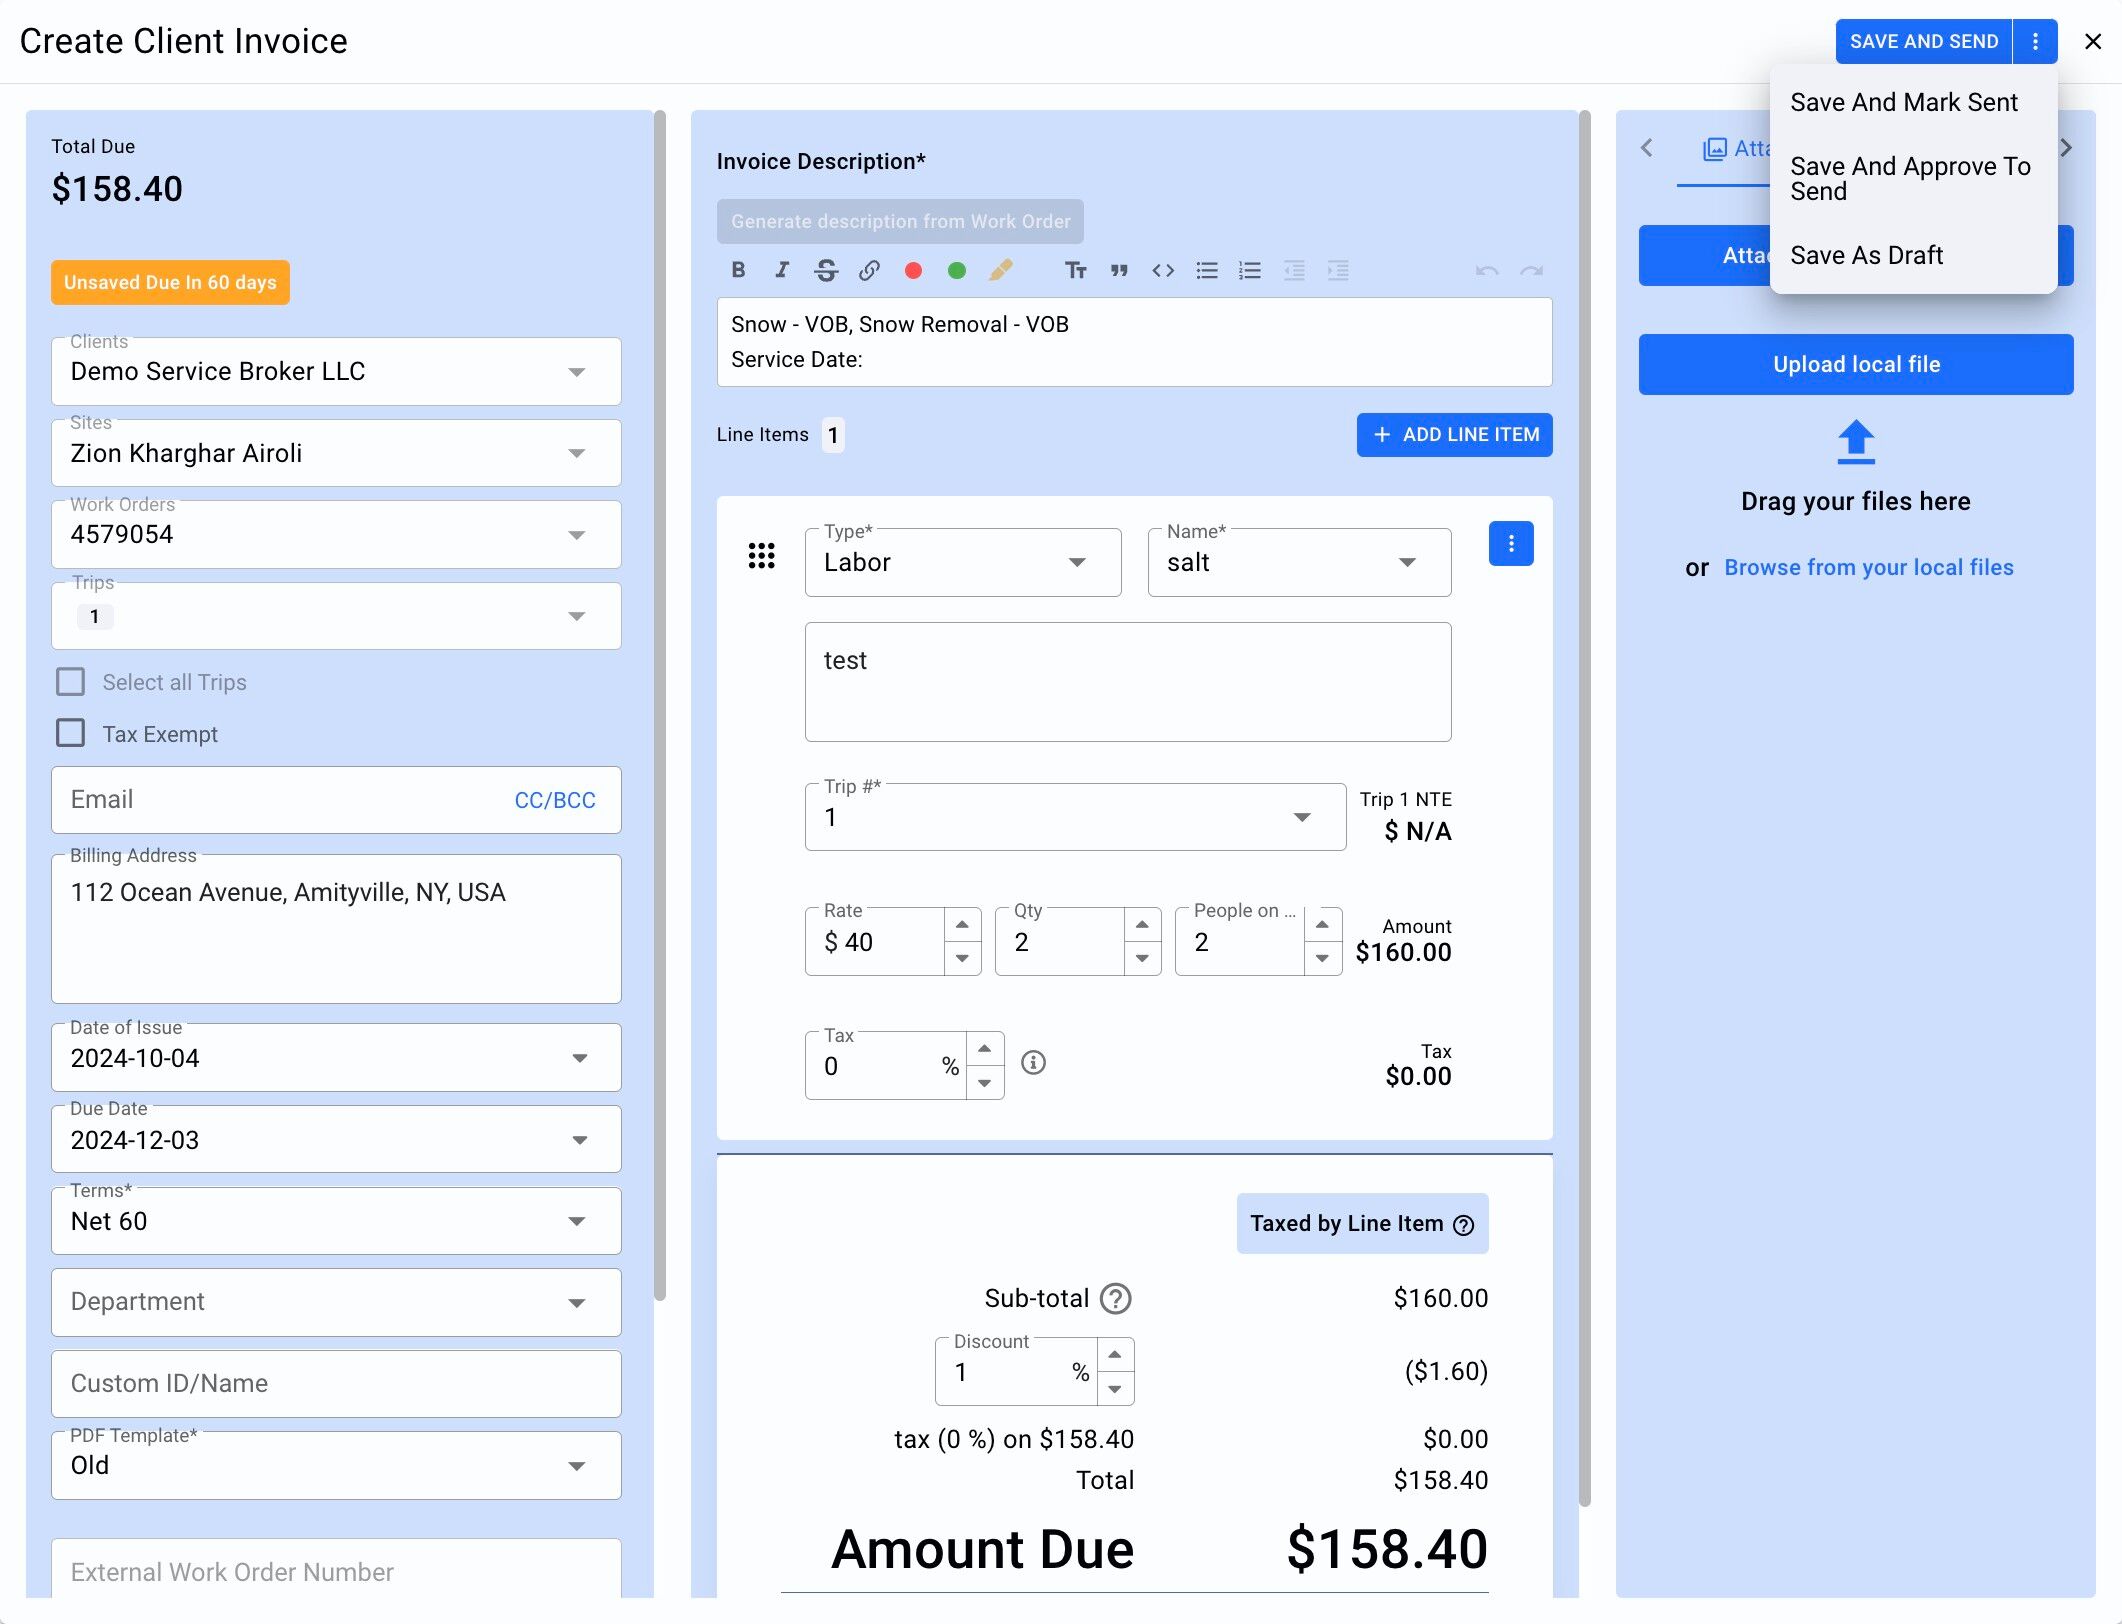Expand the Clients dropdown
2122x1624 pixels.
coord(576,372)
